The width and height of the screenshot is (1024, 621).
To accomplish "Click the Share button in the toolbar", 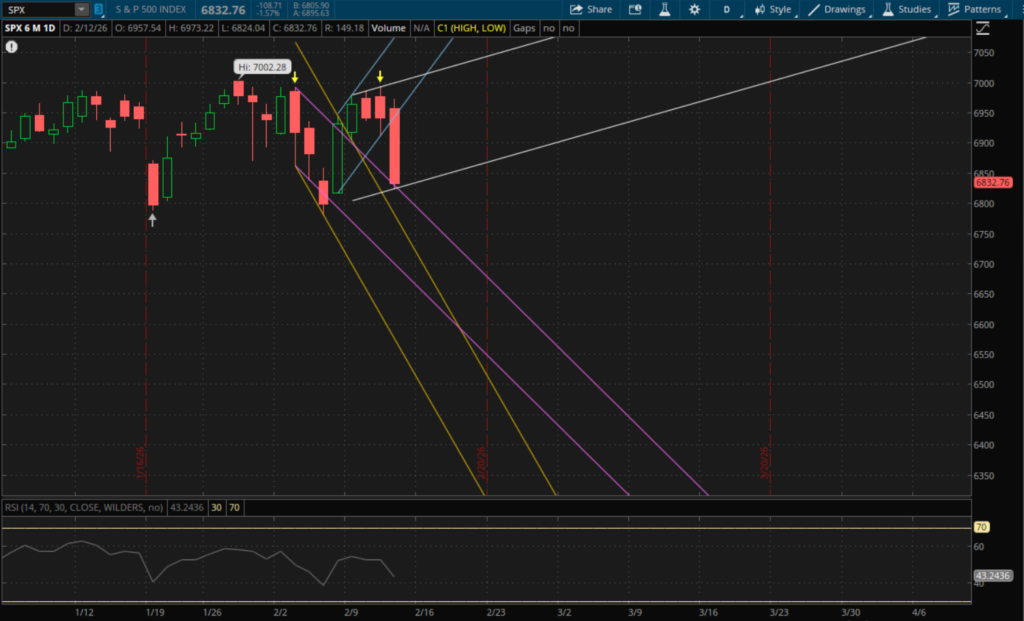I will 591,9.
